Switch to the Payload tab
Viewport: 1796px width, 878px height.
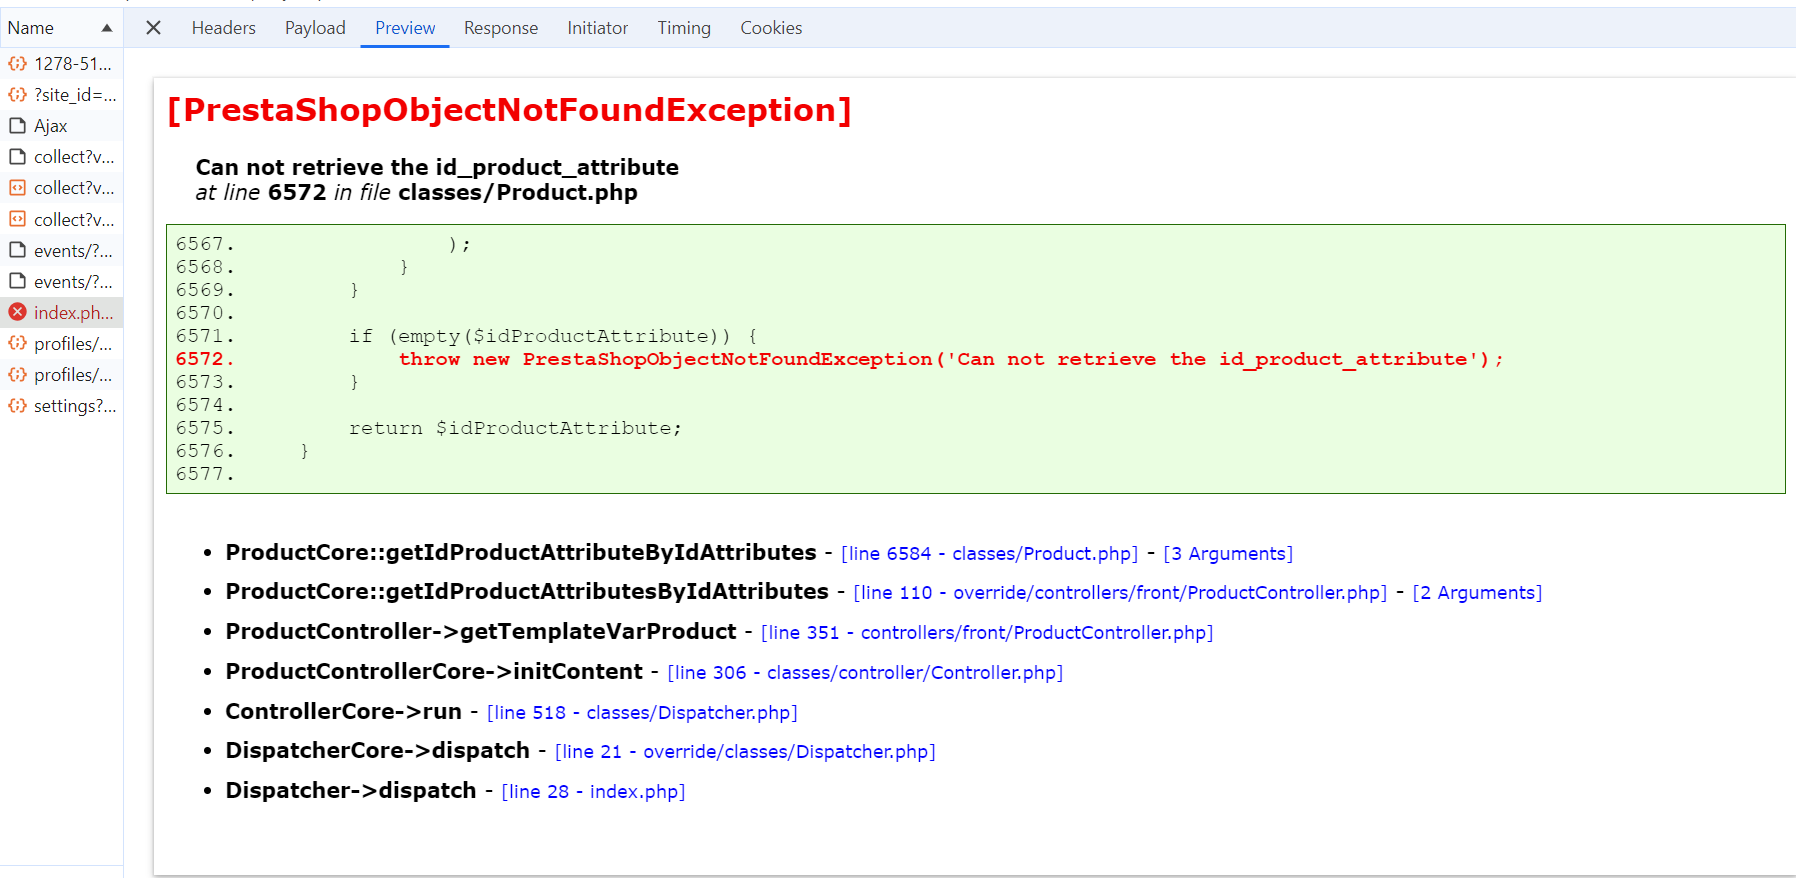coord(315,28)
